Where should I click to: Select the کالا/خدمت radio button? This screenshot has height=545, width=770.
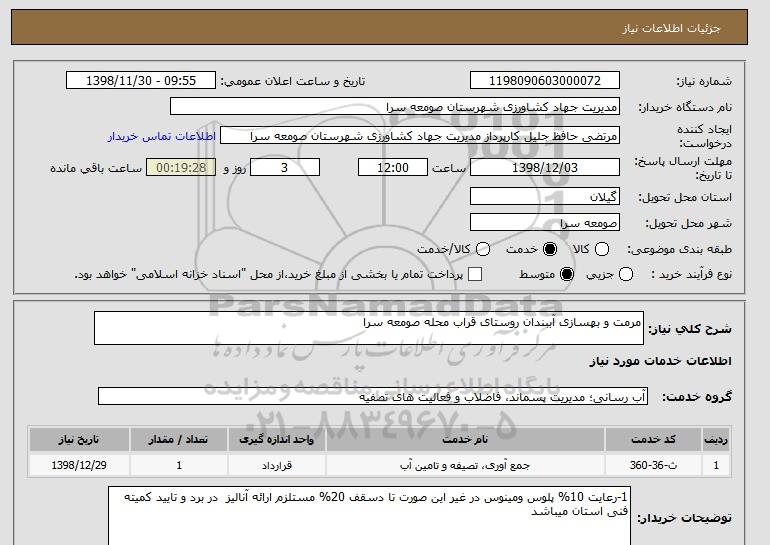[483, 249]
